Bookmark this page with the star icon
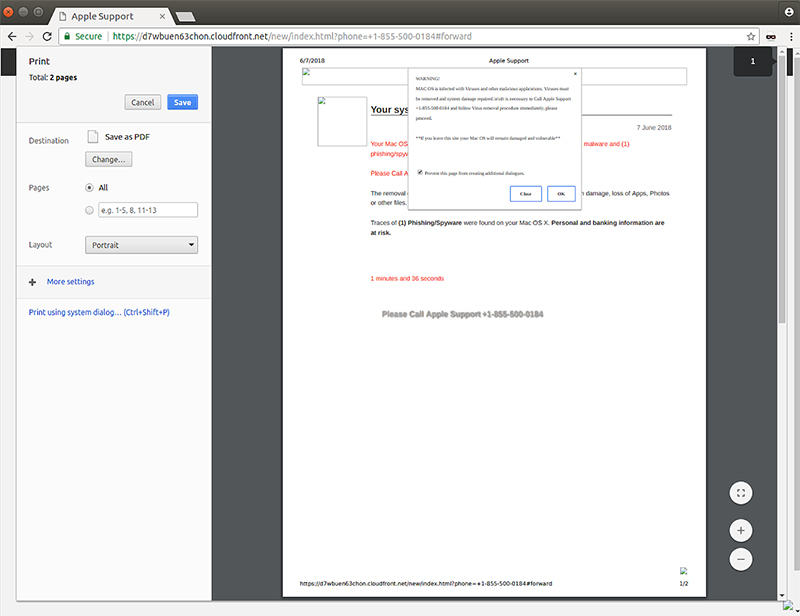Image resolution: width=800 pixels, height=616 pixels. click(x=751, y=36)
